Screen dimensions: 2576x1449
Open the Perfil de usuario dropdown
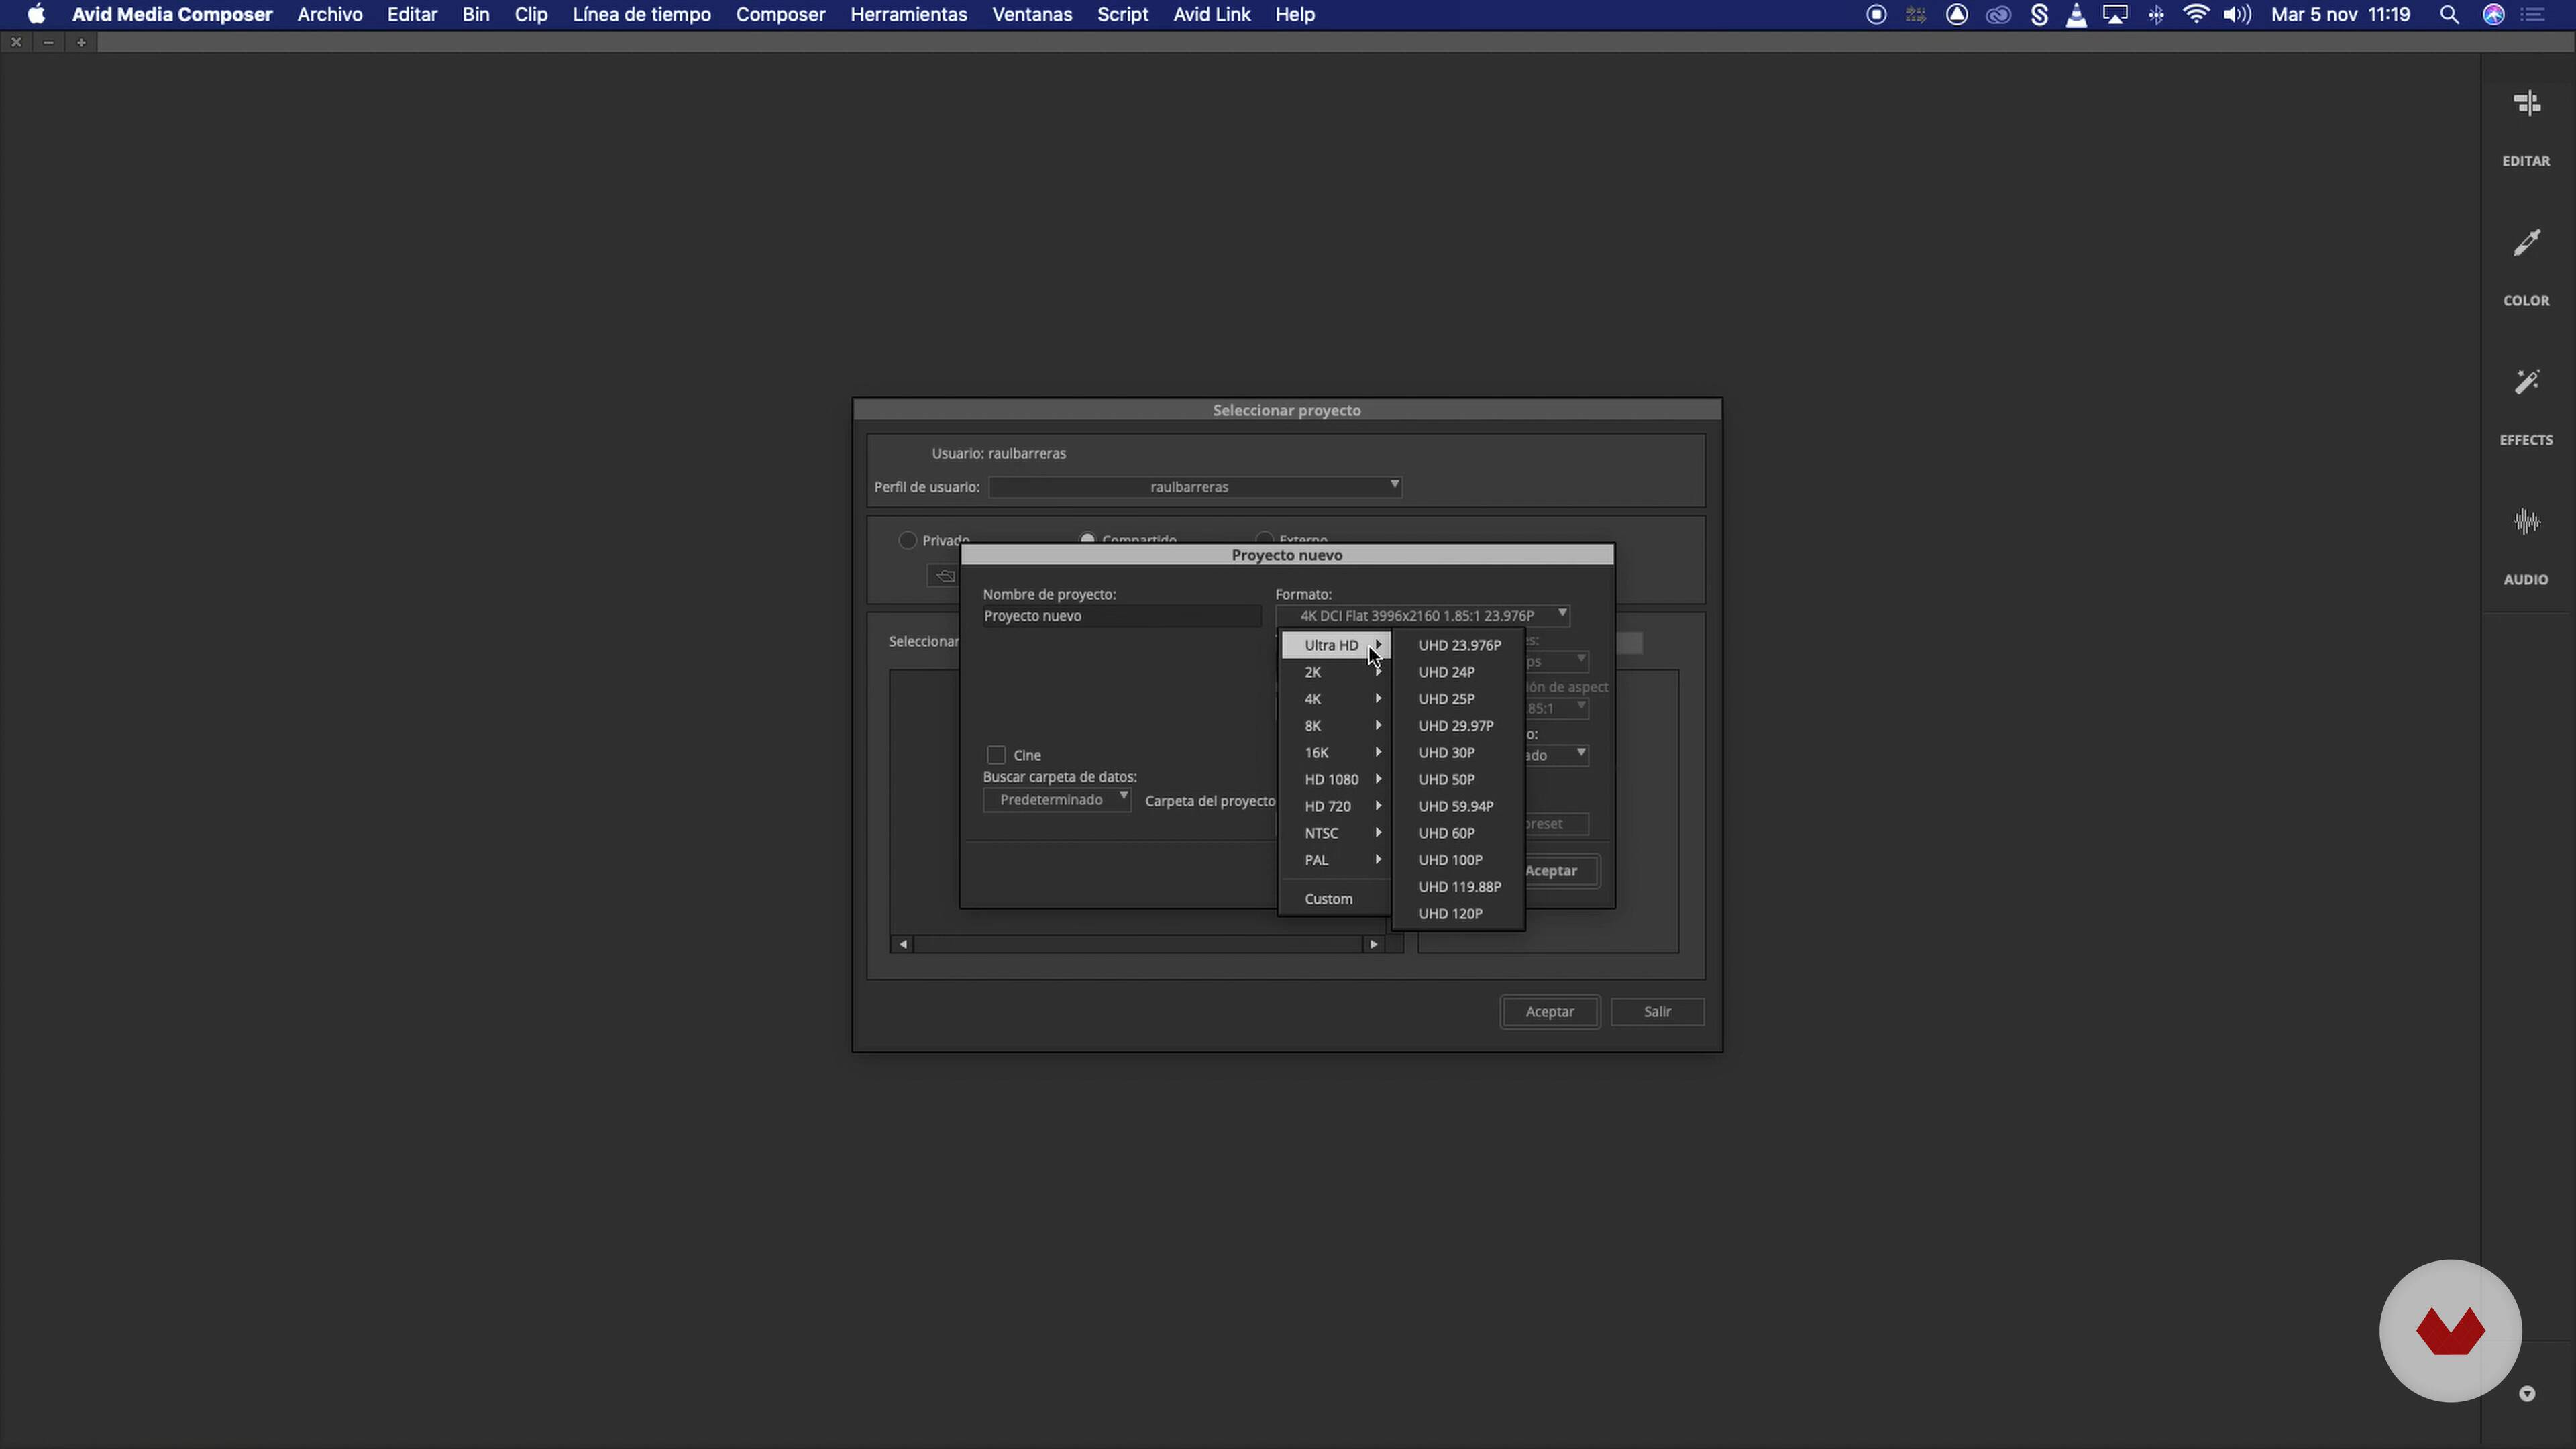coord(1195,487)
